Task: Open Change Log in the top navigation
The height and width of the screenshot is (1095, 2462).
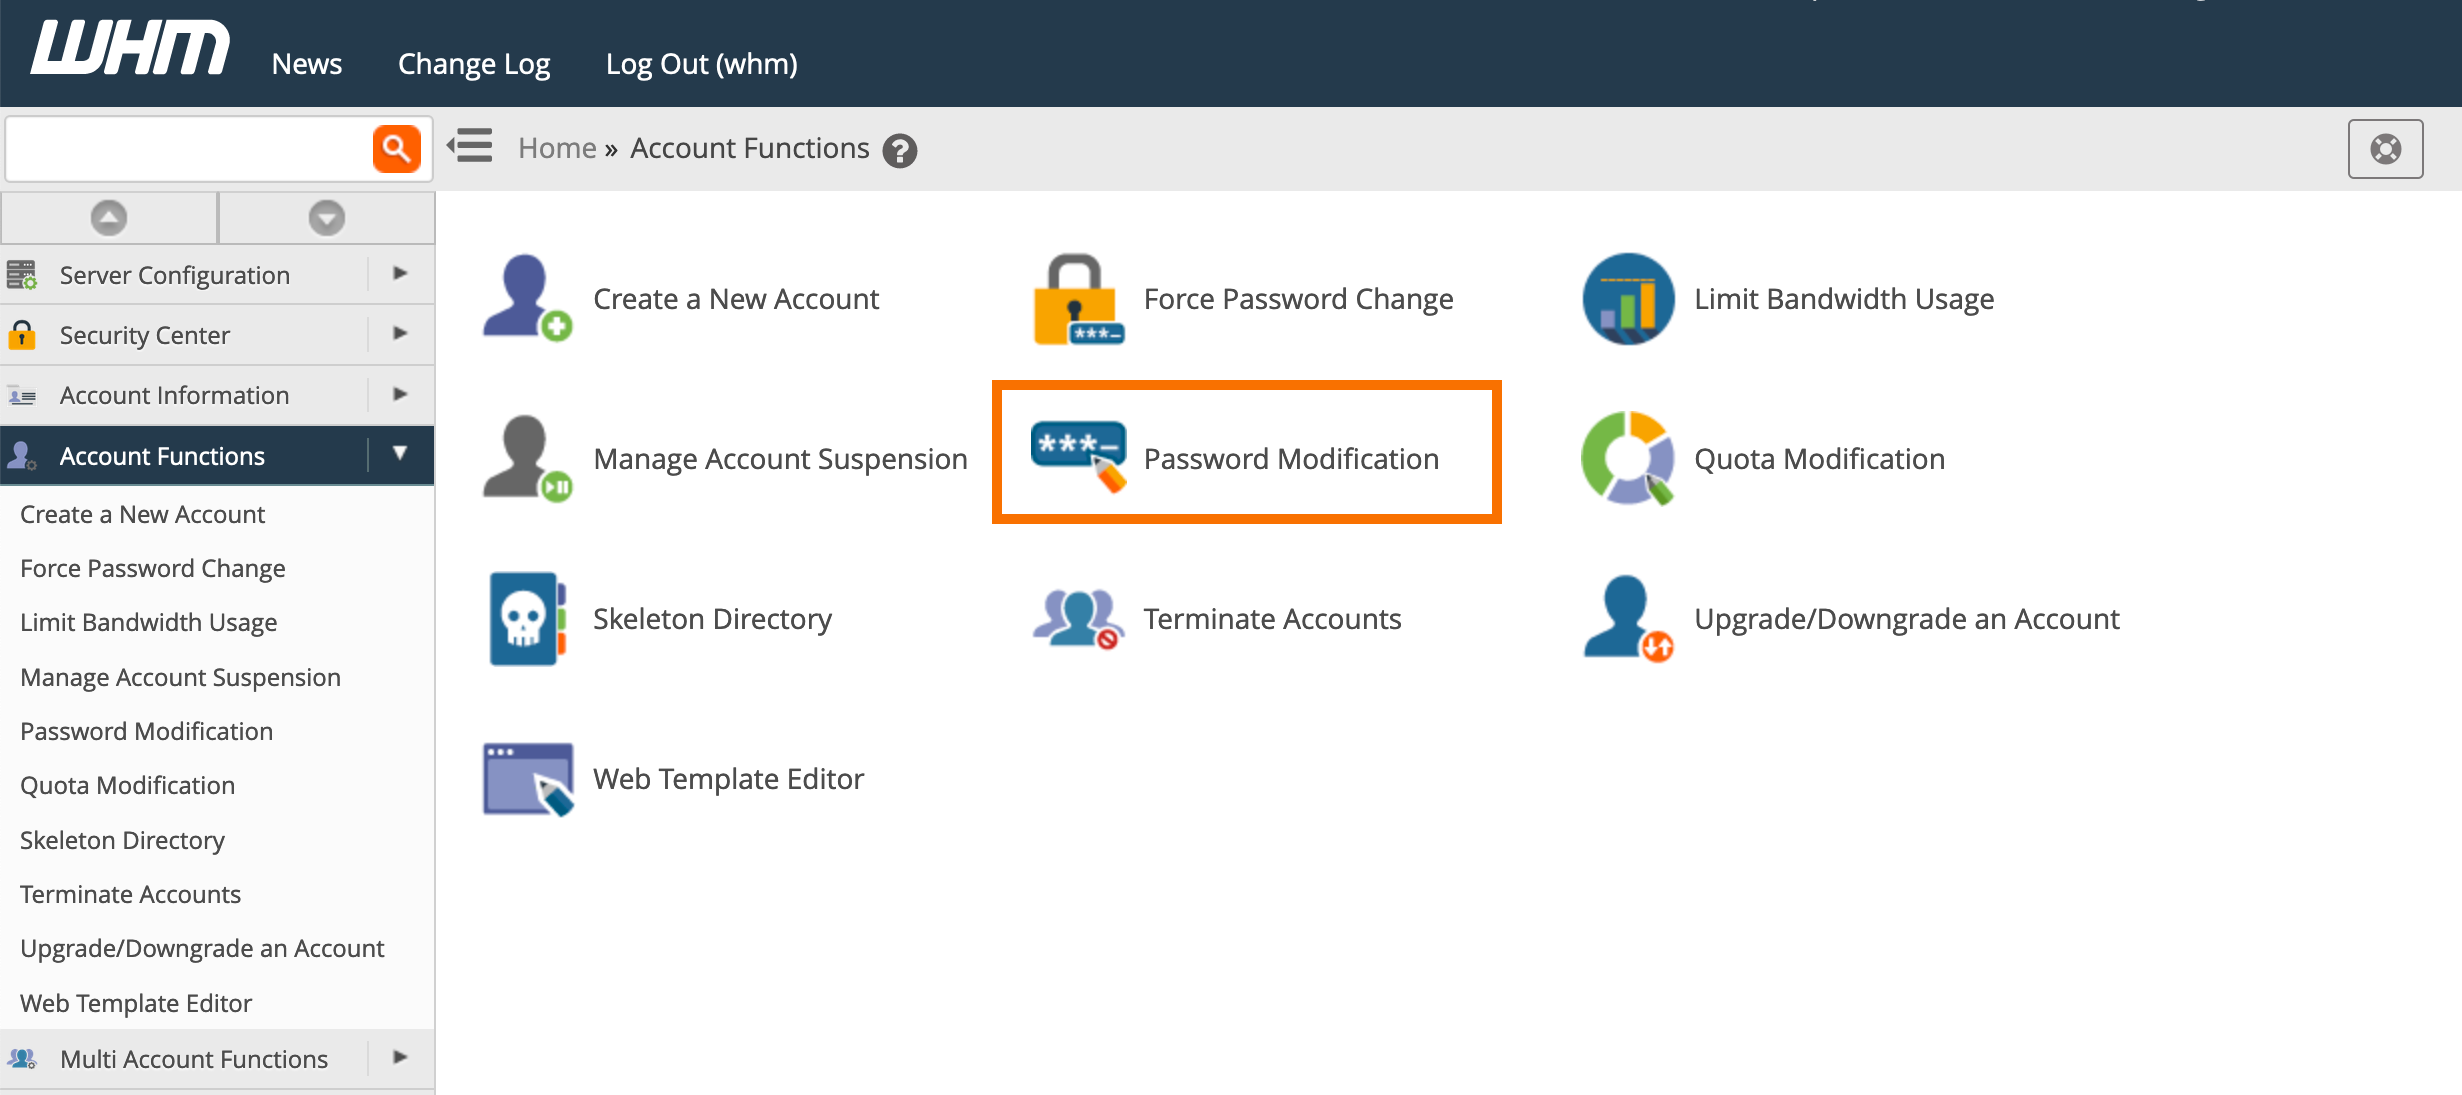Action: pos(474,64)
